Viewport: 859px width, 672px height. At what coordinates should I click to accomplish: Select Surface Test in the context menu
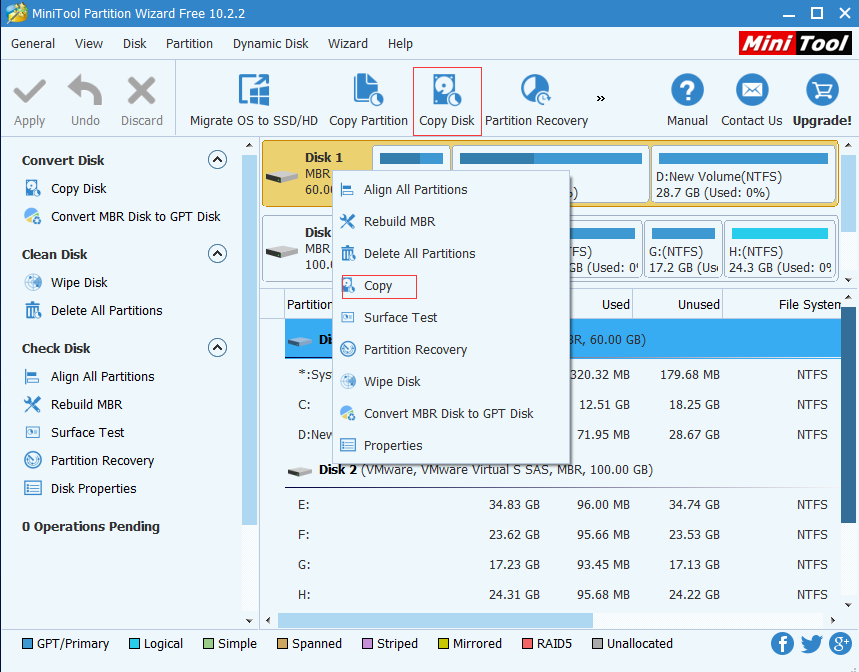click(x=451, y=318)
